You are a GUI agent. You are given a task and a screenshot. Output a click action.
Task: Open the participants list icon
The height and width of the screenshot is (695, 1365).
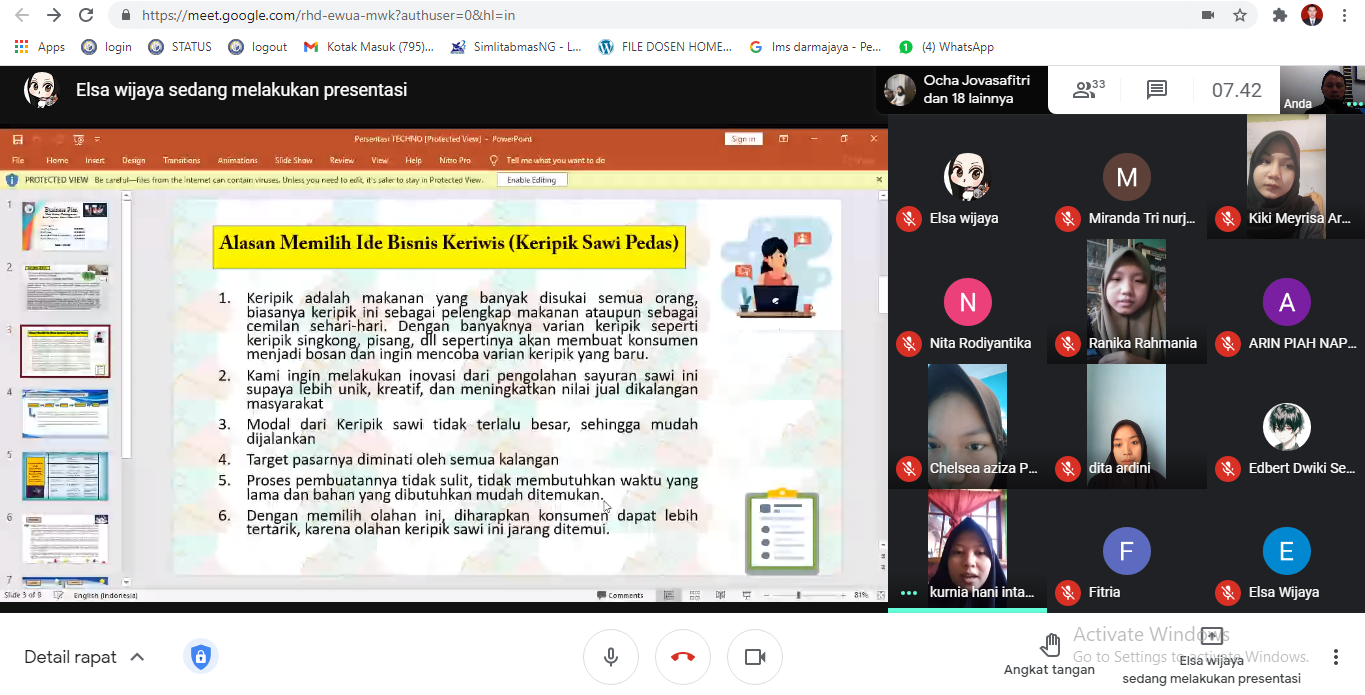pyautogui.click(x=1088, y=90)
